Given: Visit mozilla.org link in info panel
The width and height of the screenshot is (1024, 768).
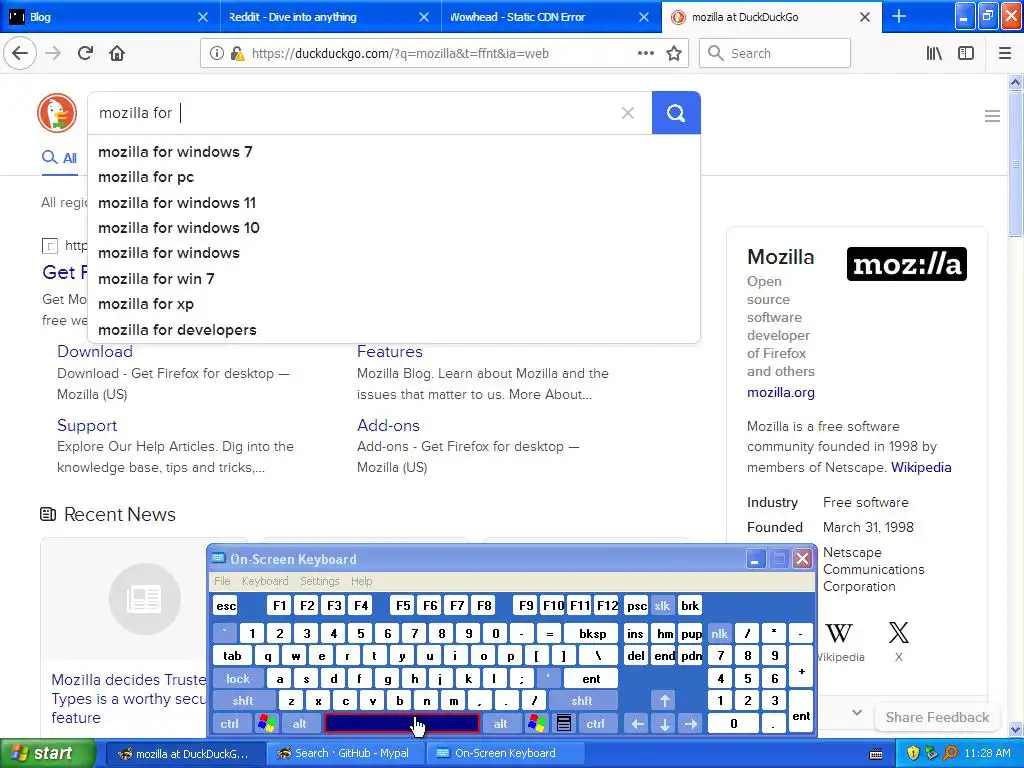Looking at the screenshot, I should tap(780, 392).
